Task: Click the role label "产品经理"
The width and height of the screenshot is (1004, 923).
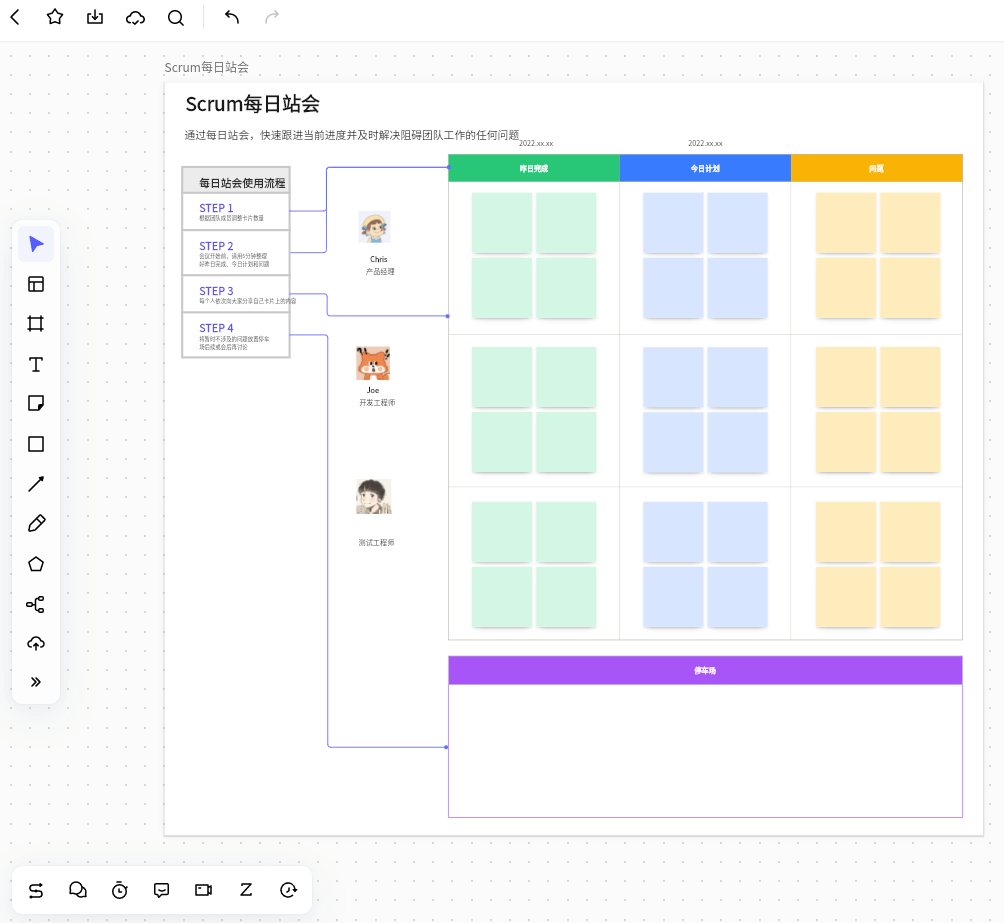Action: click(380, 272)
